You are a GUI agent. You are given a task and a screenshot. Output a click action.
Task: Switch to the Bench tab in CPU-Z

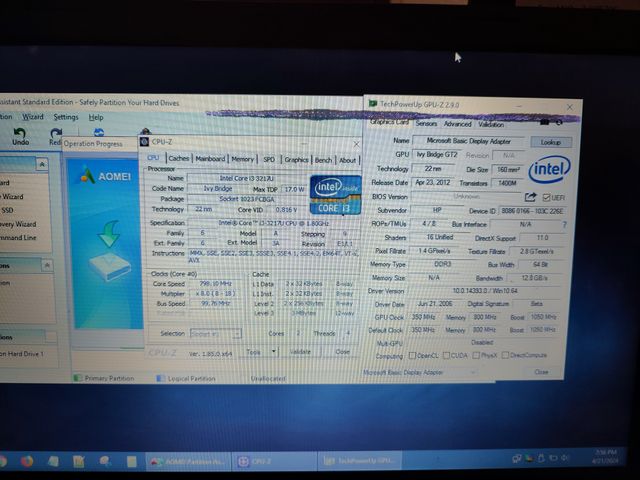click(323, 160)
